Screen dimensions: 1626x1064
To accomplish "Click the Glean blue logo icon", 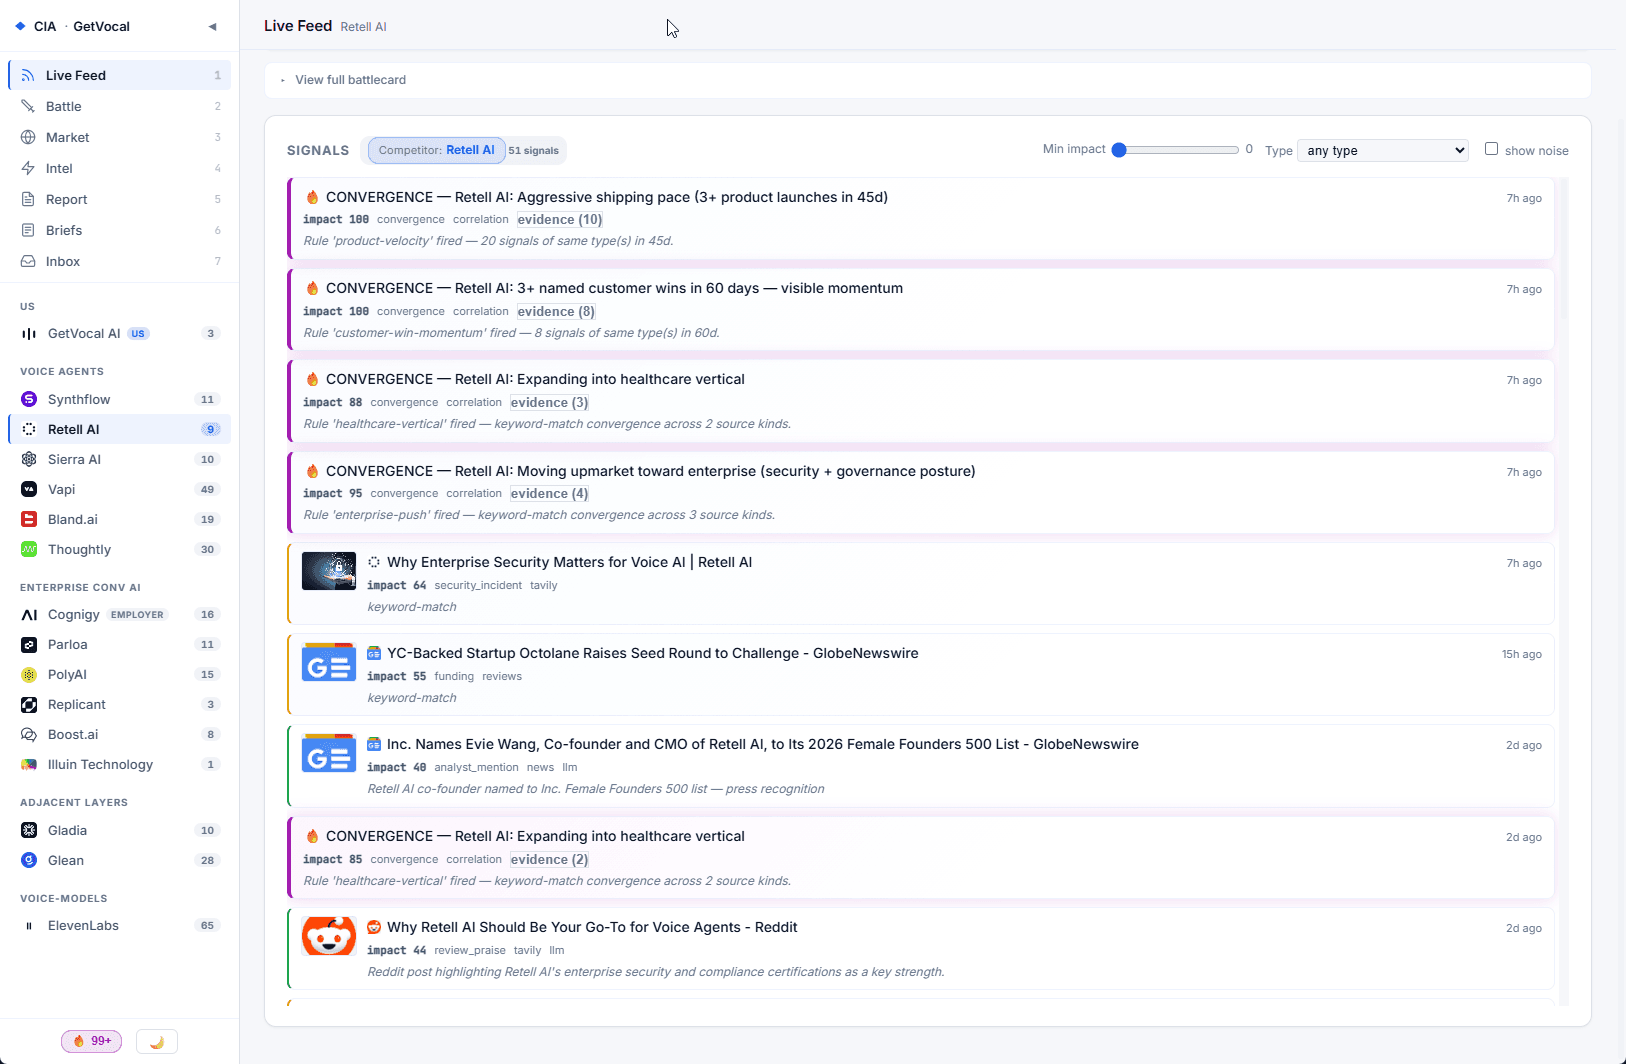I will 29,860.
